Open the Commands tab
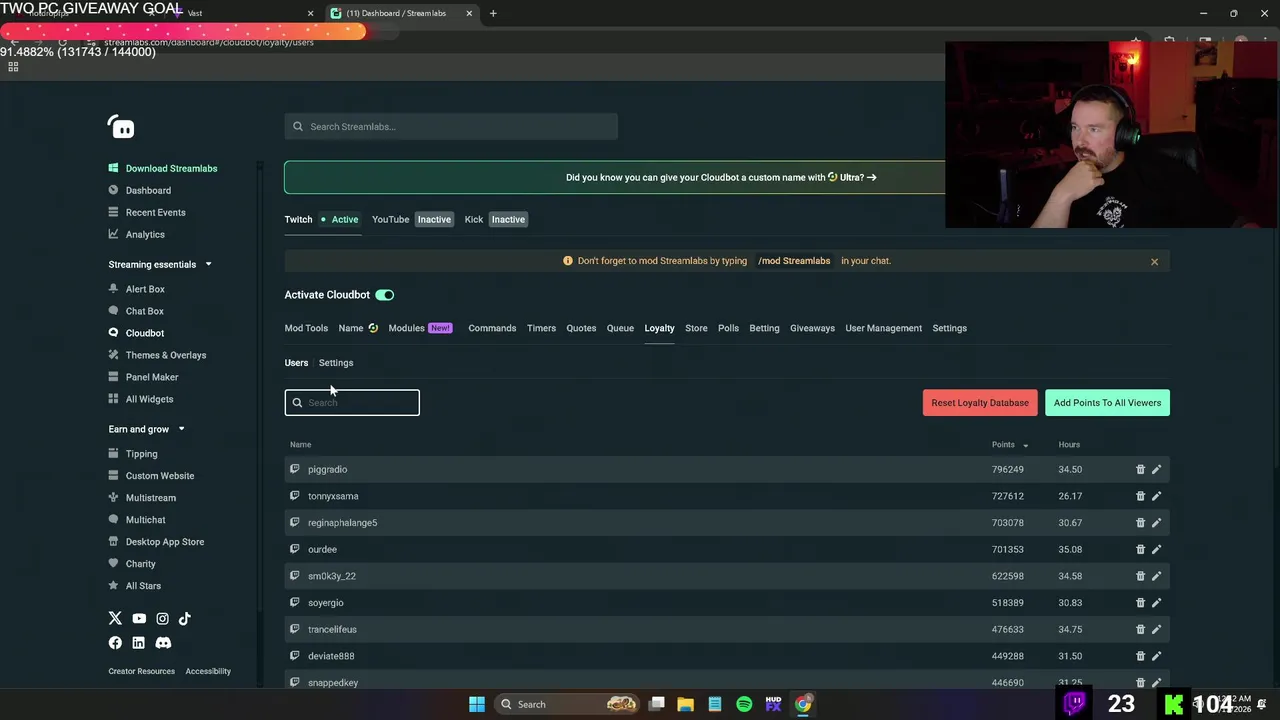The height and width of the screenshot is (720, 1280). pos(492,328)
